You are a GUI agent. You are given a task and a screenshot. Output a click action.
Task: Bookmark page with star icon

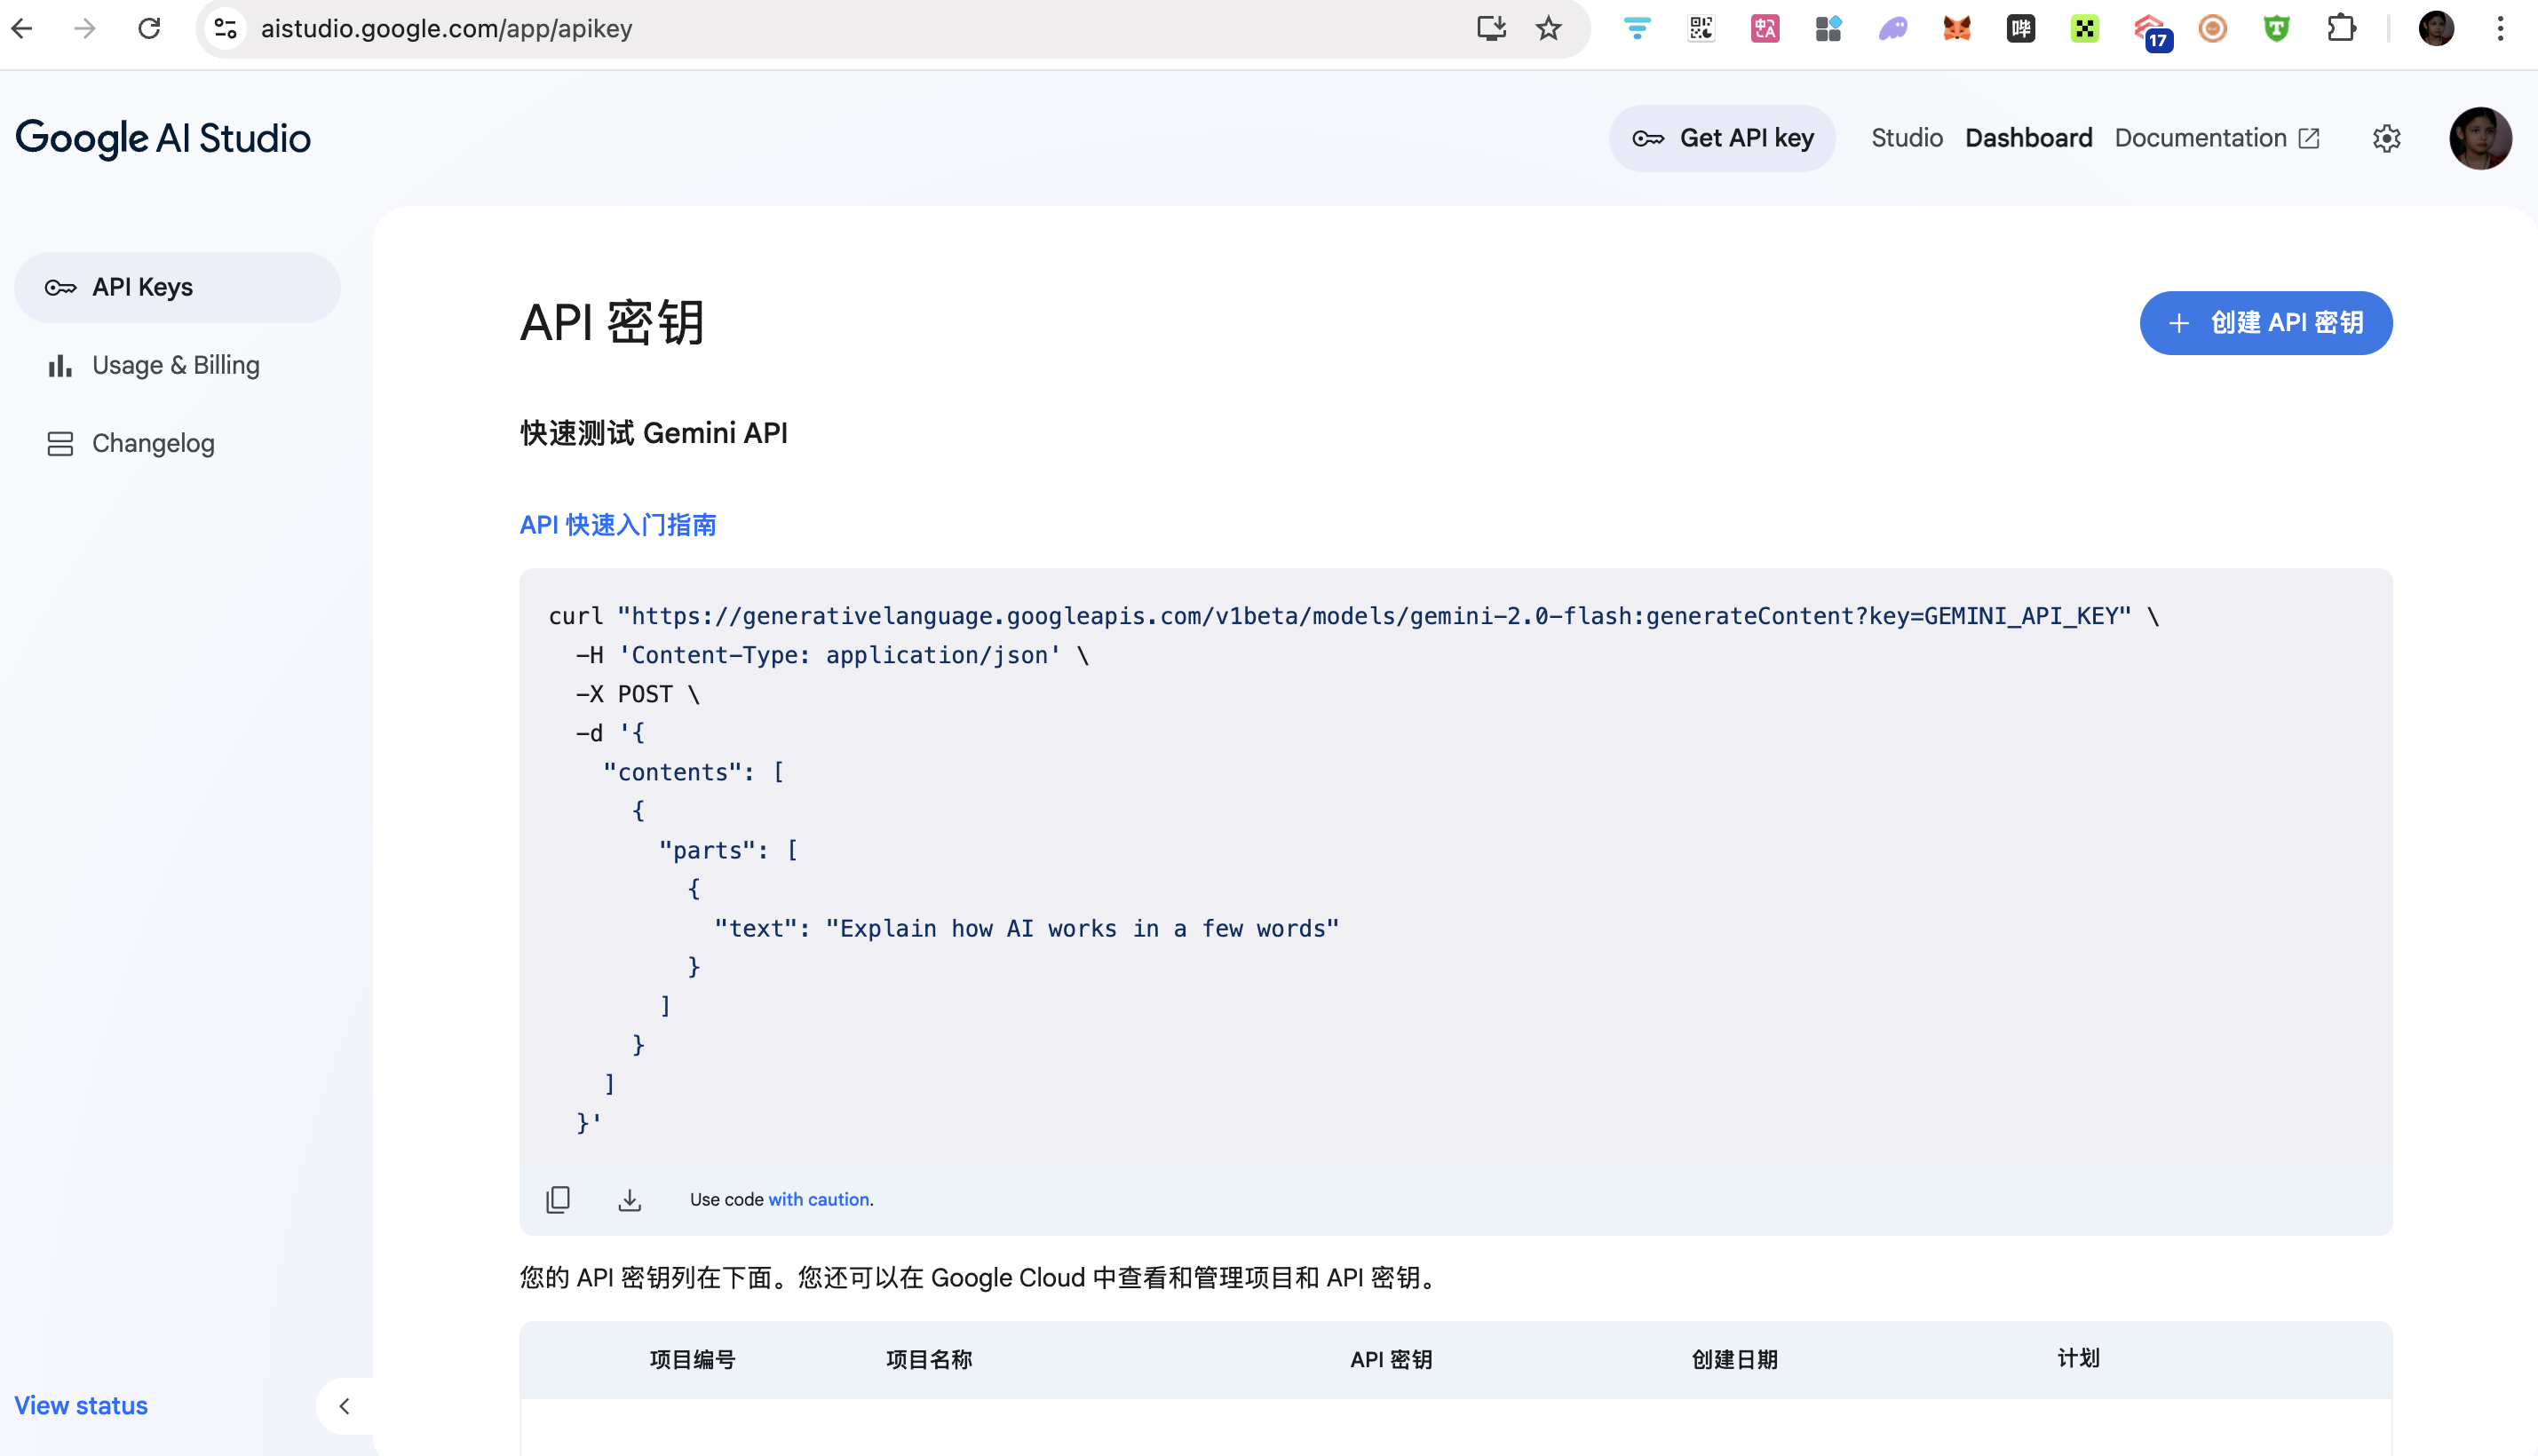1548,28
